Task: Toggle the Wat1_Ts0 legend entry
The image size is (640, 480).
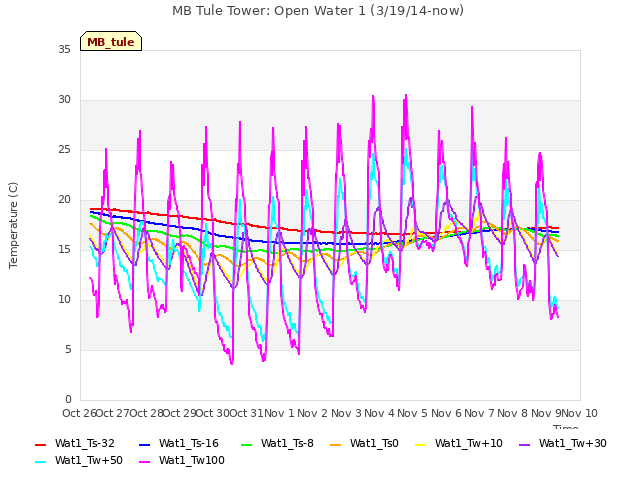Action: [x=364, y=443]
